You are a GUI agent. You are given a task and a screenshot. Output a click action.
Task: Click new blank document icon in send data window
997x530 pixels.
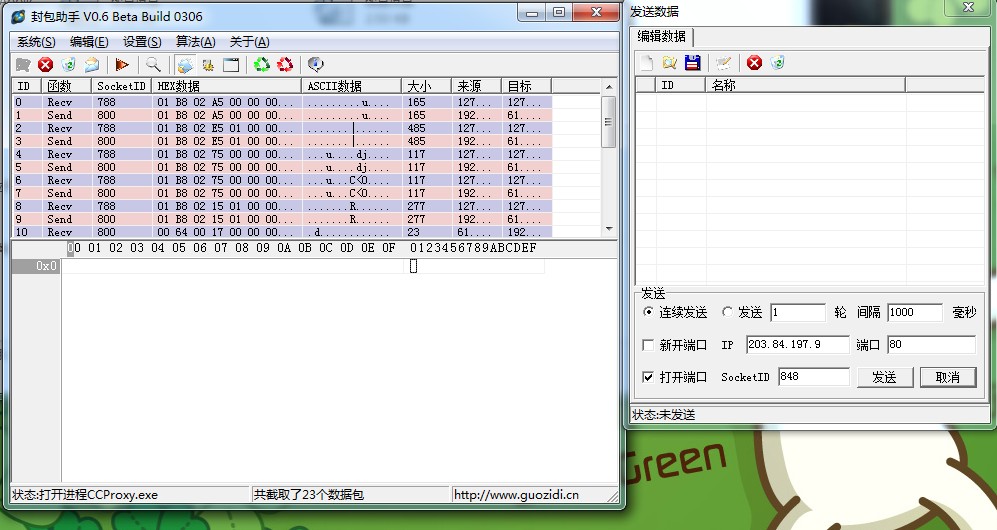point(646,62)
